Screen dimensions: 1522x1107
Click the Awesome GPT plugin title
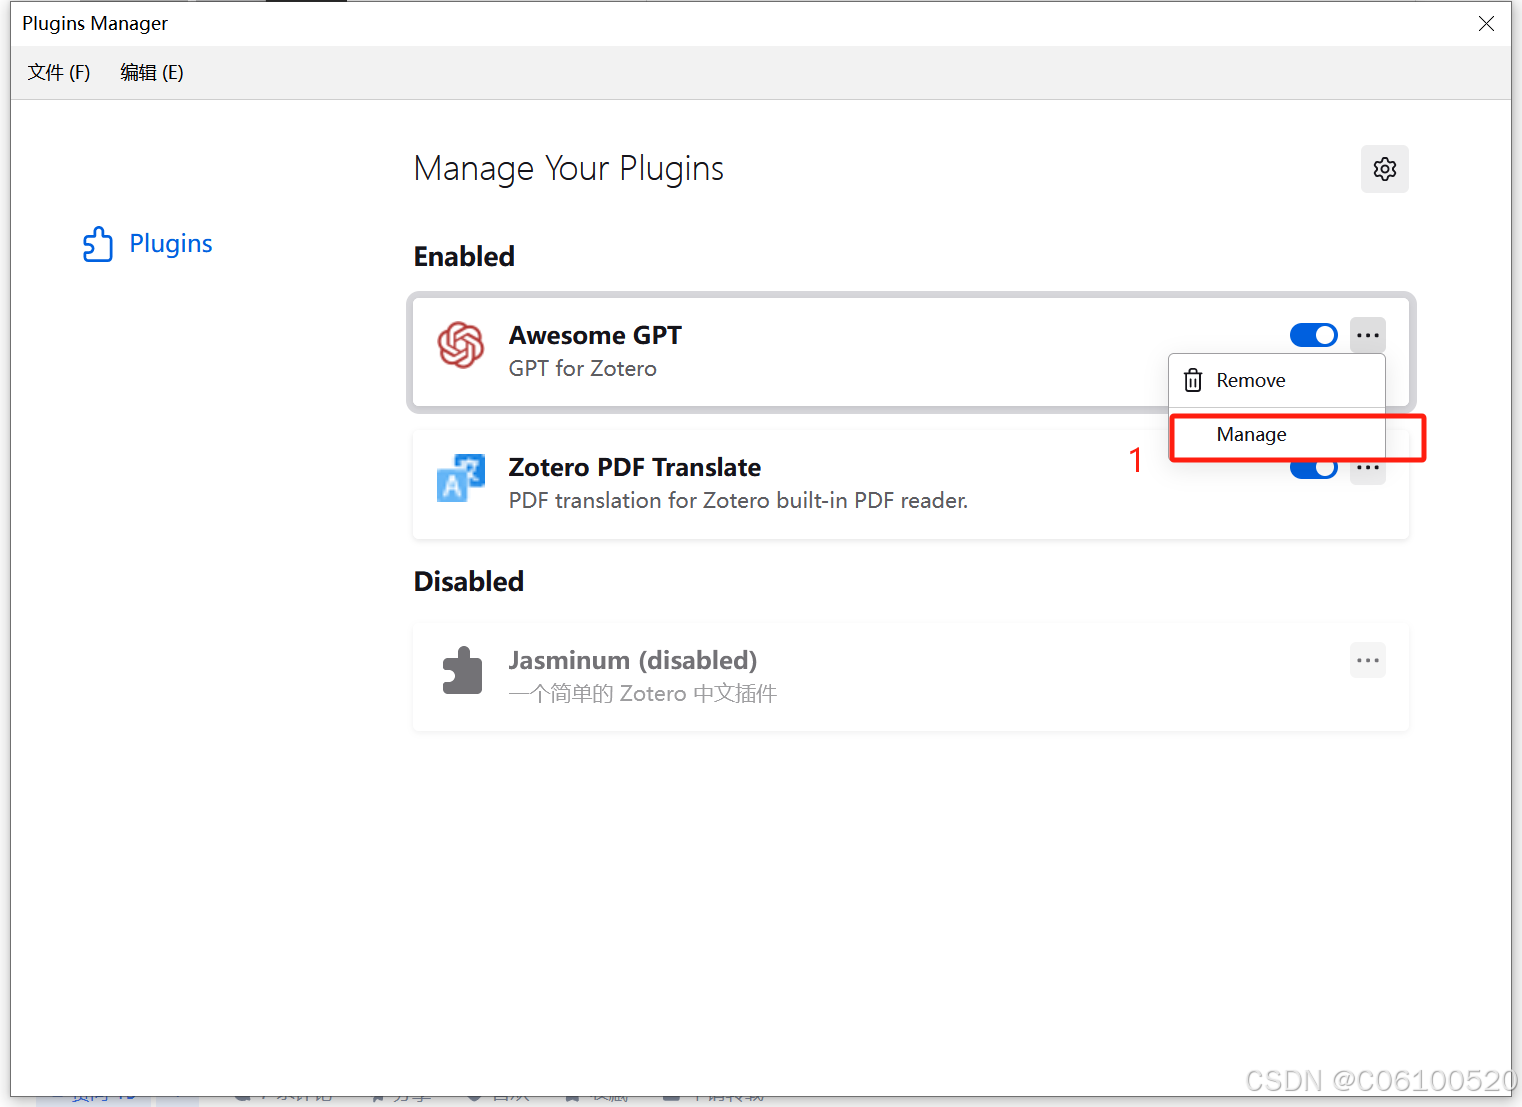[595, 335]
